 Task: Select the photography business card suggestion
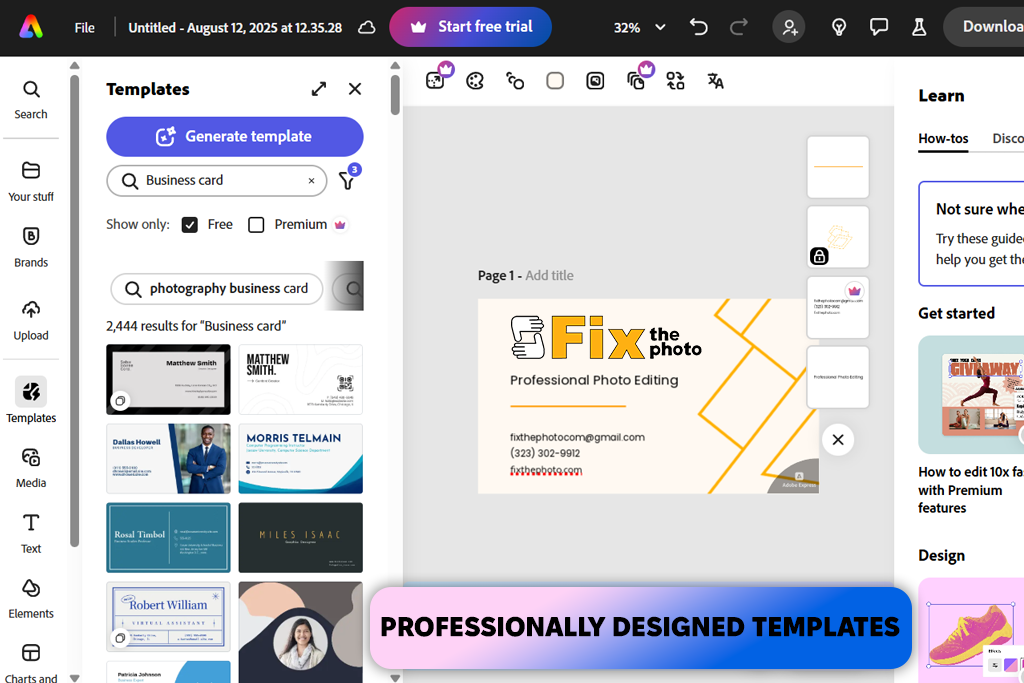217,289
